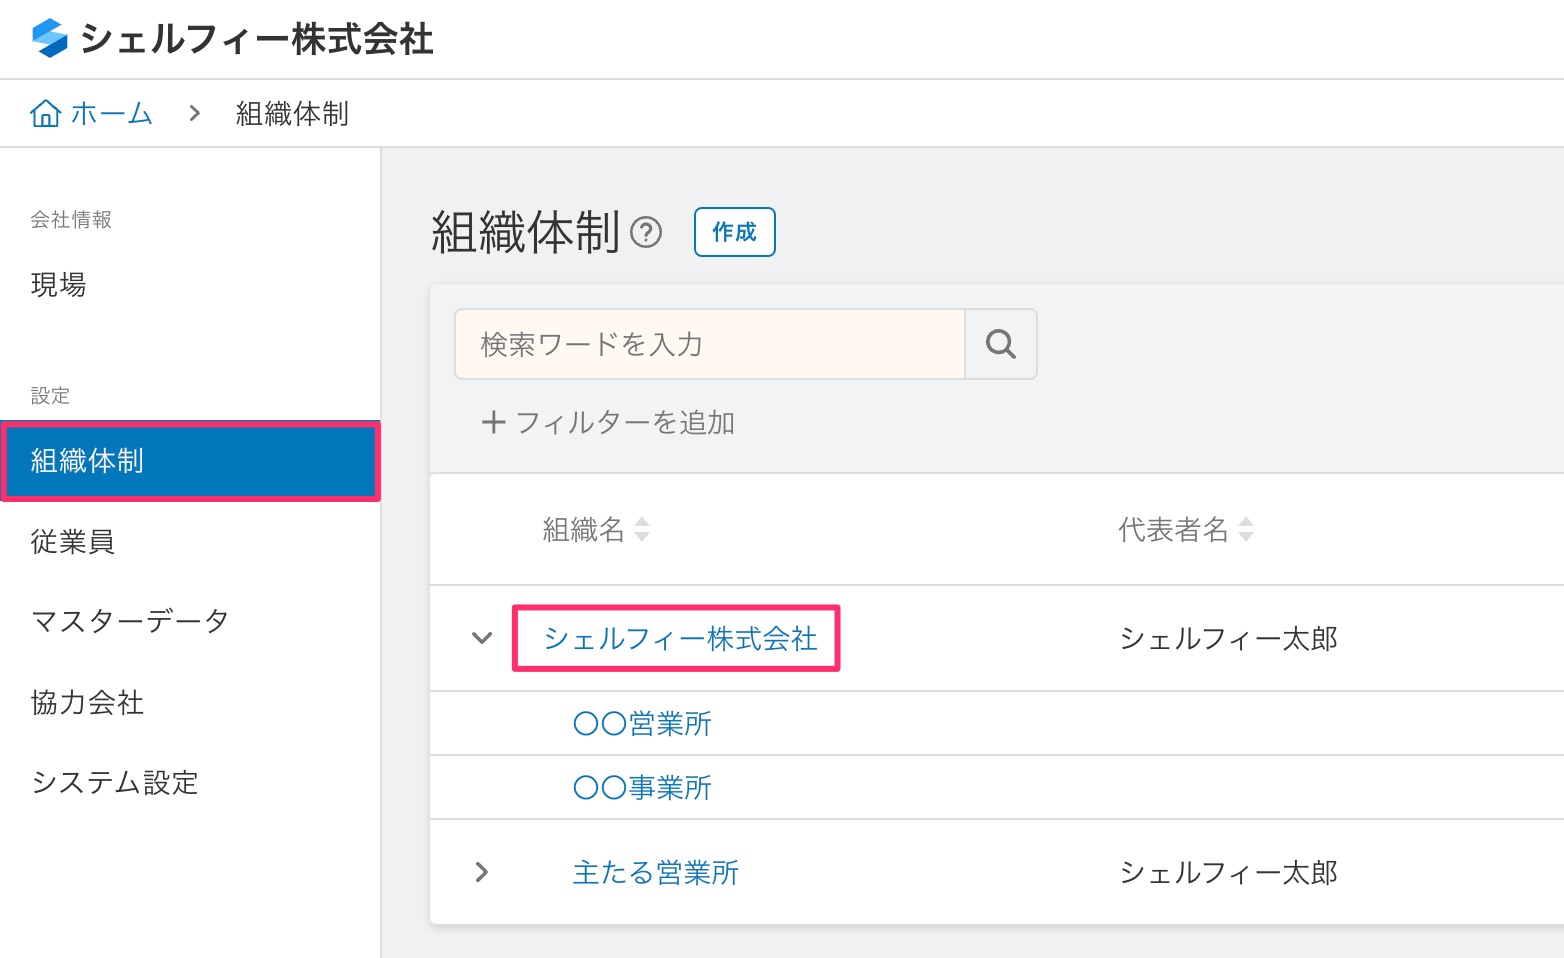The width and height of the screenshot is (1564, 958).
Task: Select 組織体制 in the sidebar
Action: (88, 461)
